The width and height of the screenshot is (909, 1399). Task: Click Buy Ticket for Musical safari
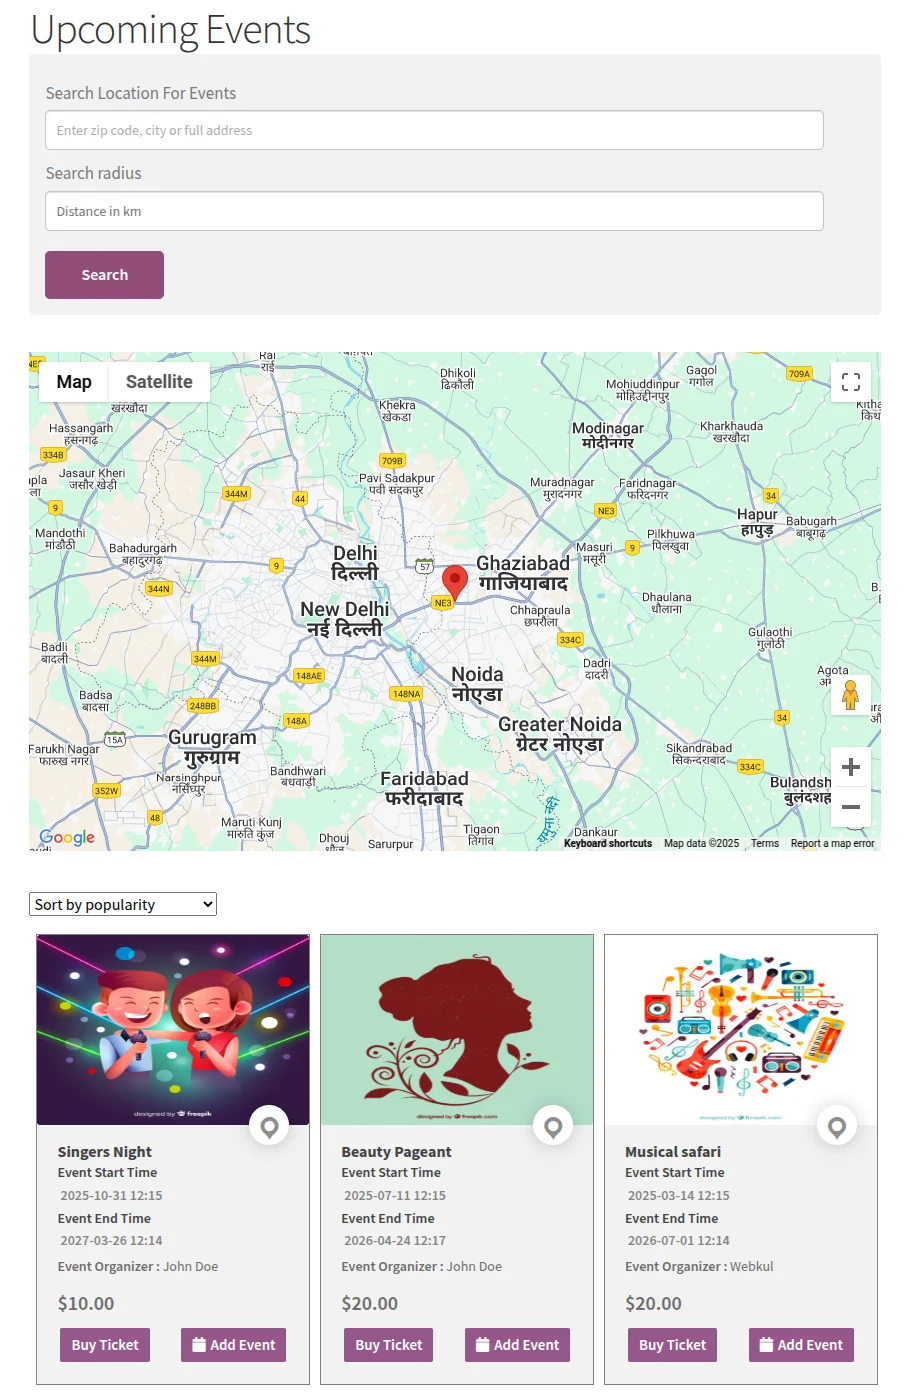(x=671, y=1344)
